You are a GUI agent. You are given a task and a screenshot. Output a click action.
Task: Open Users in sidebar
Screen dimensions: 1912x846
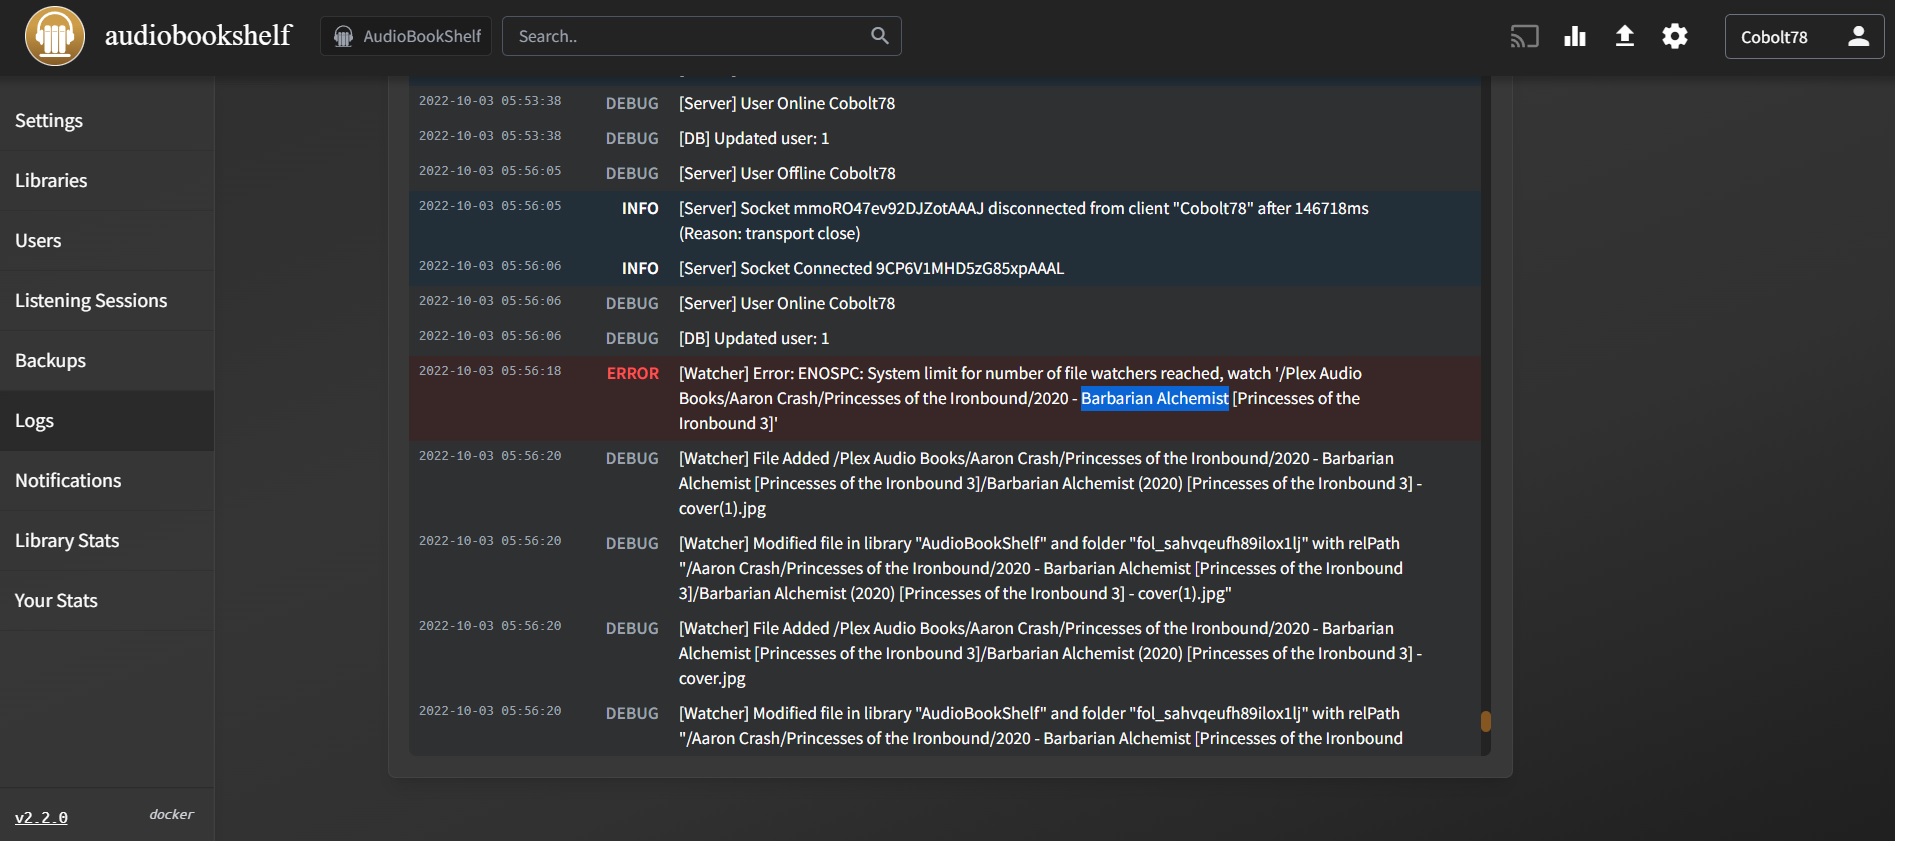tap(106, 241)
